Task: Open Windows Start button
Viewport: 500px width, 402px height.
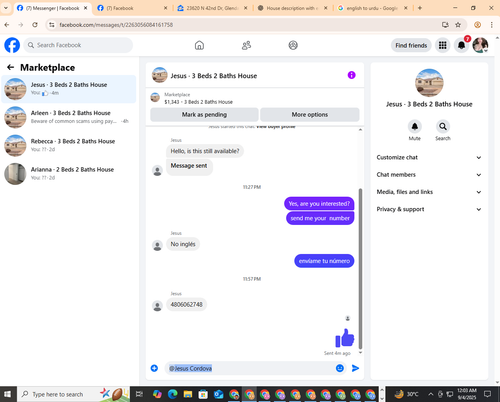Action: (7, 394)
